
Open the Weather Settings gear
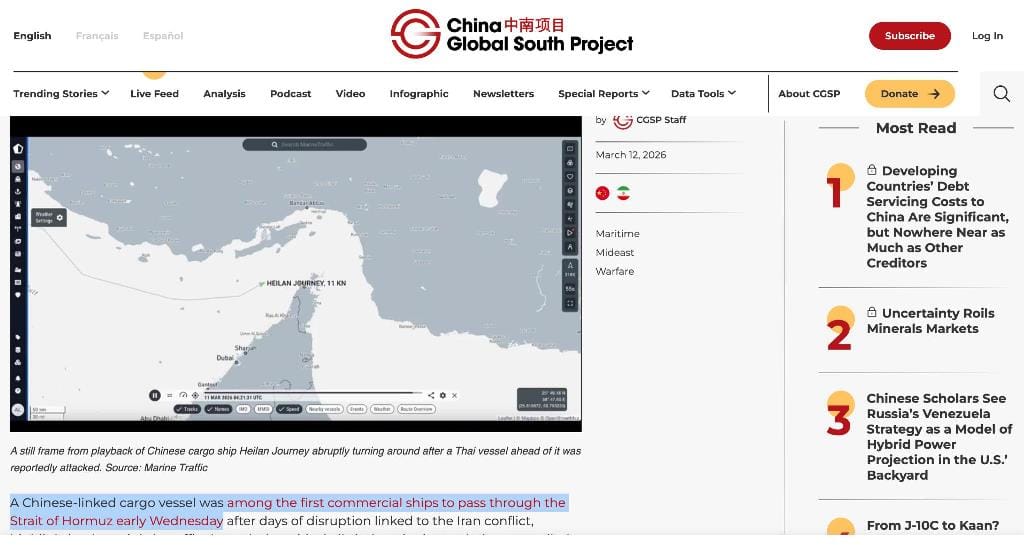[x=60, y=217]
